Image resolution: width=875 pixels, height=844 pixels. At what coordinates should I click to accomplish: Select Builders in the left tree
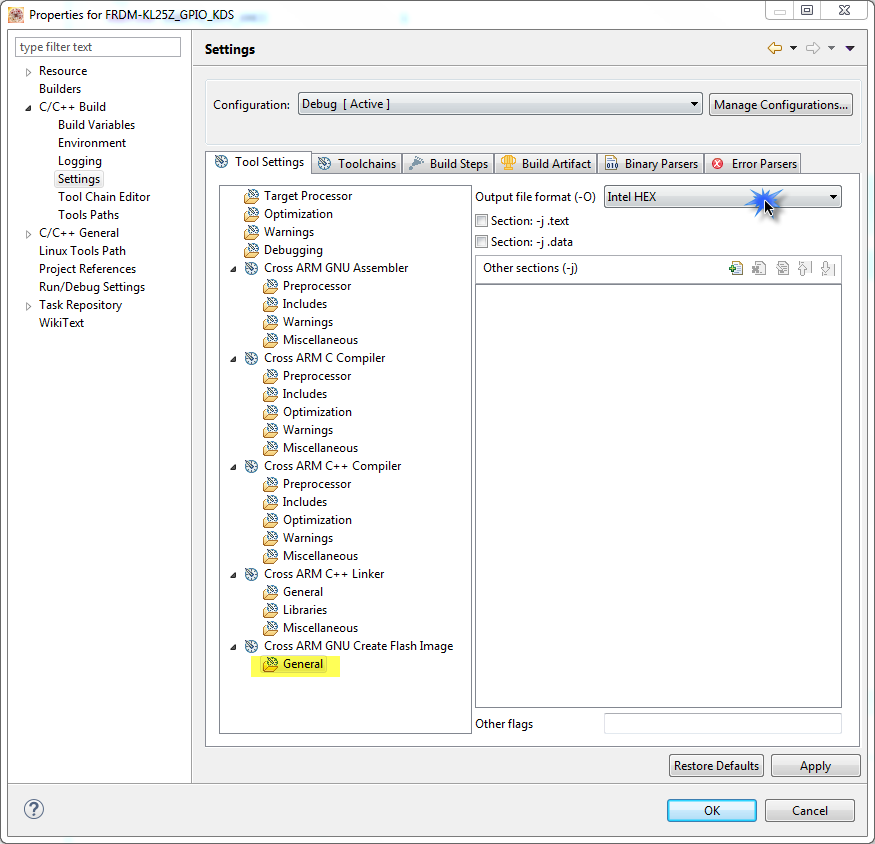(60, 89)
